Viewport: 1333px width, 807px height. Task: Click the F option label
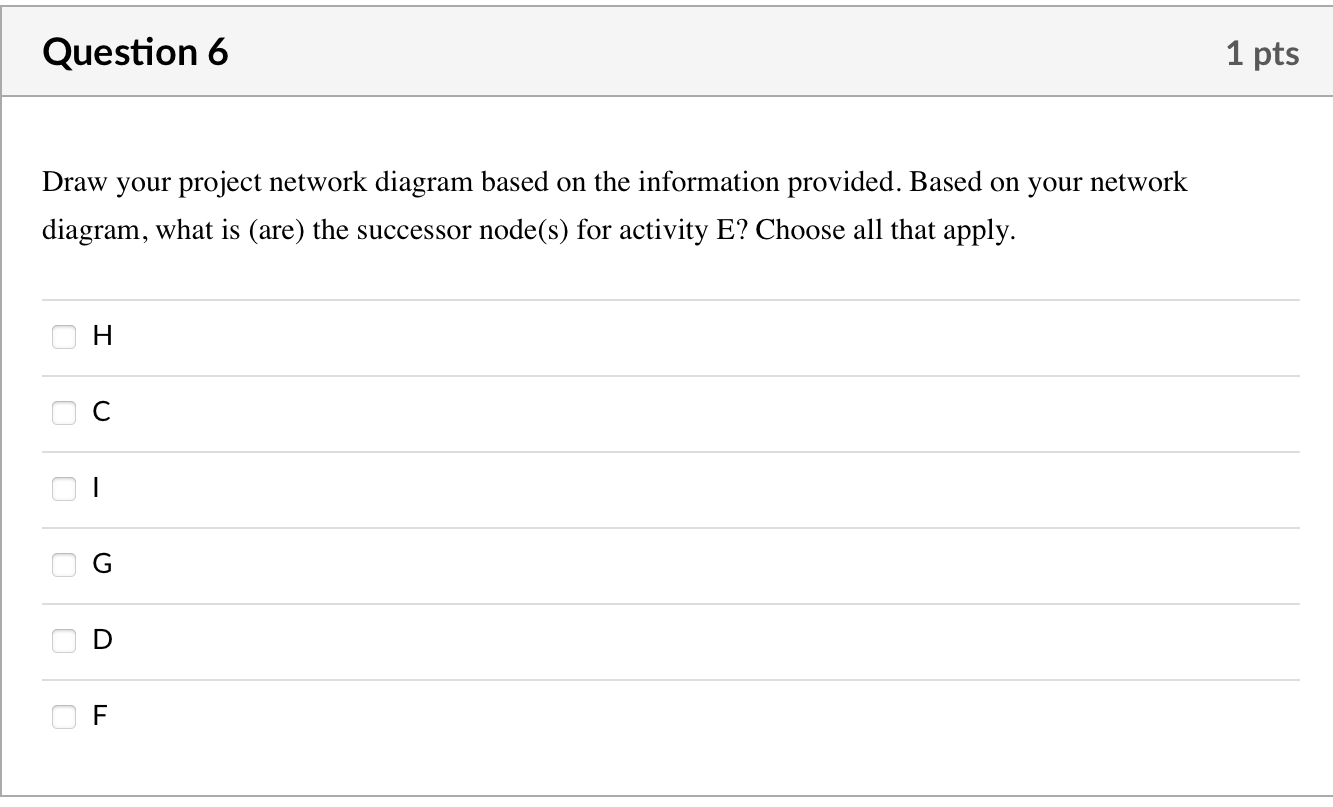click(101, 716)
